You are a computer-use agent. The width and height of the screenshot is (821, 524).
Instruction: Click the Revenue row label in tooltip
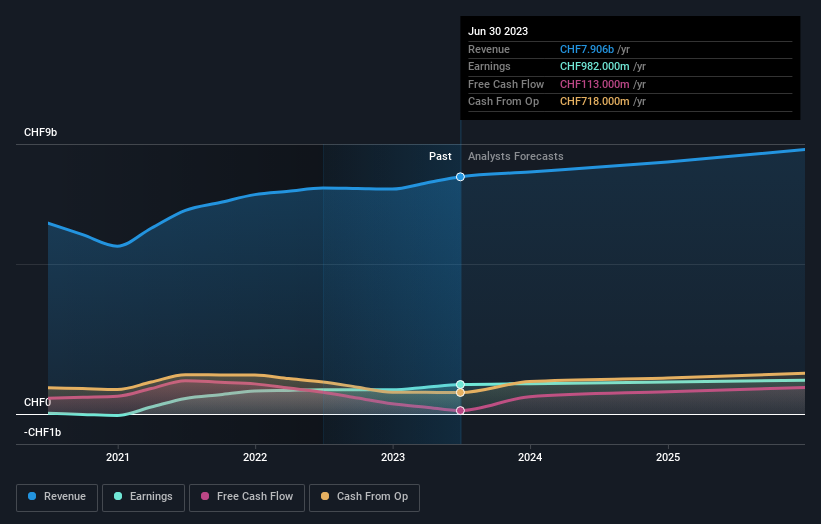coord(489,49)
